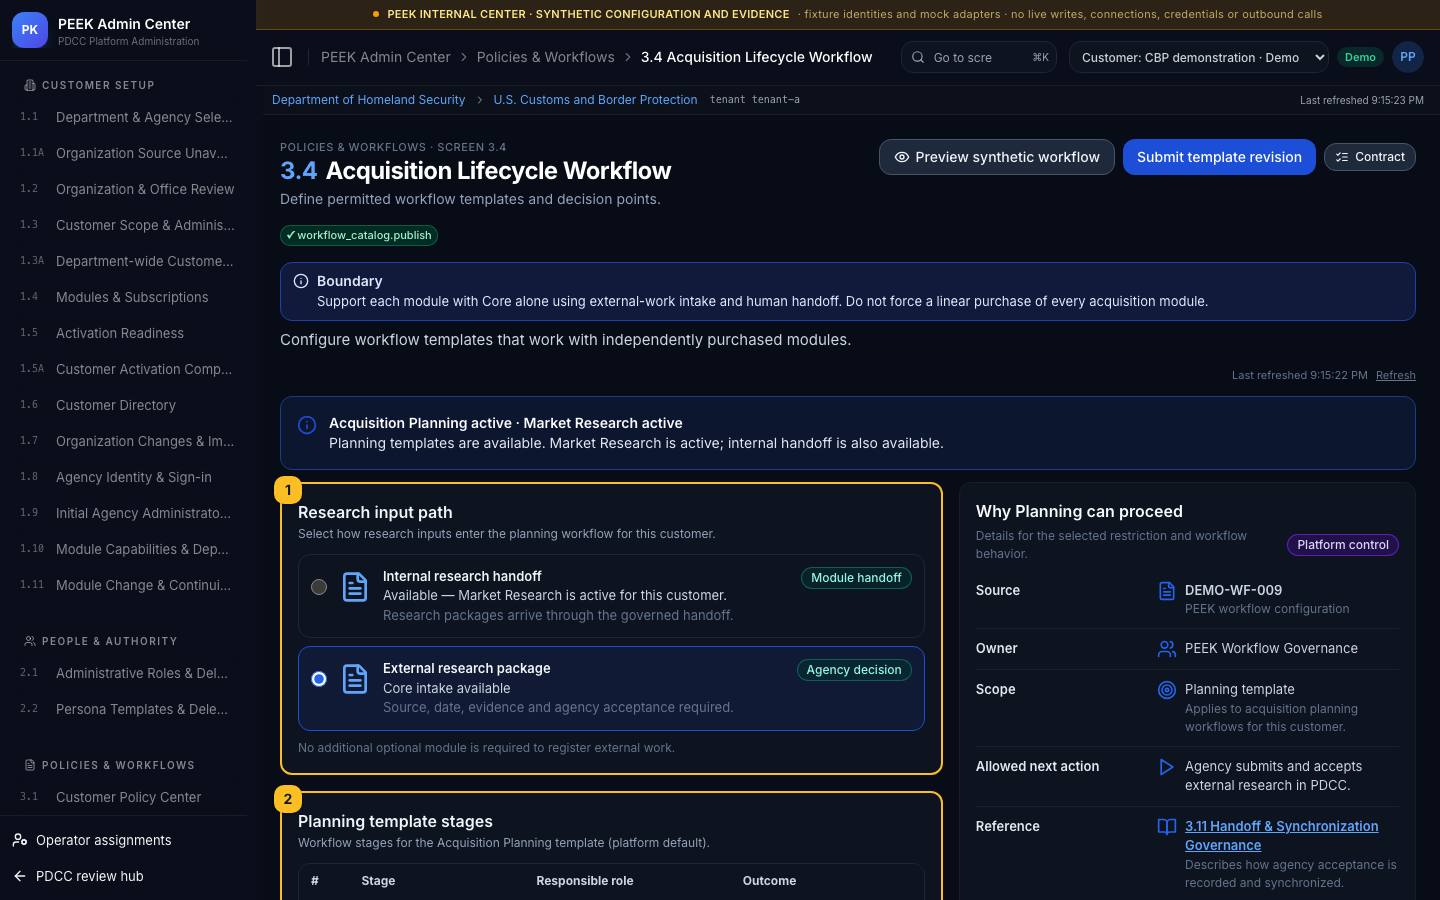Click the Operator assignments person icon
Viewport: 1440px width, 900px height.
click(20, 840)
